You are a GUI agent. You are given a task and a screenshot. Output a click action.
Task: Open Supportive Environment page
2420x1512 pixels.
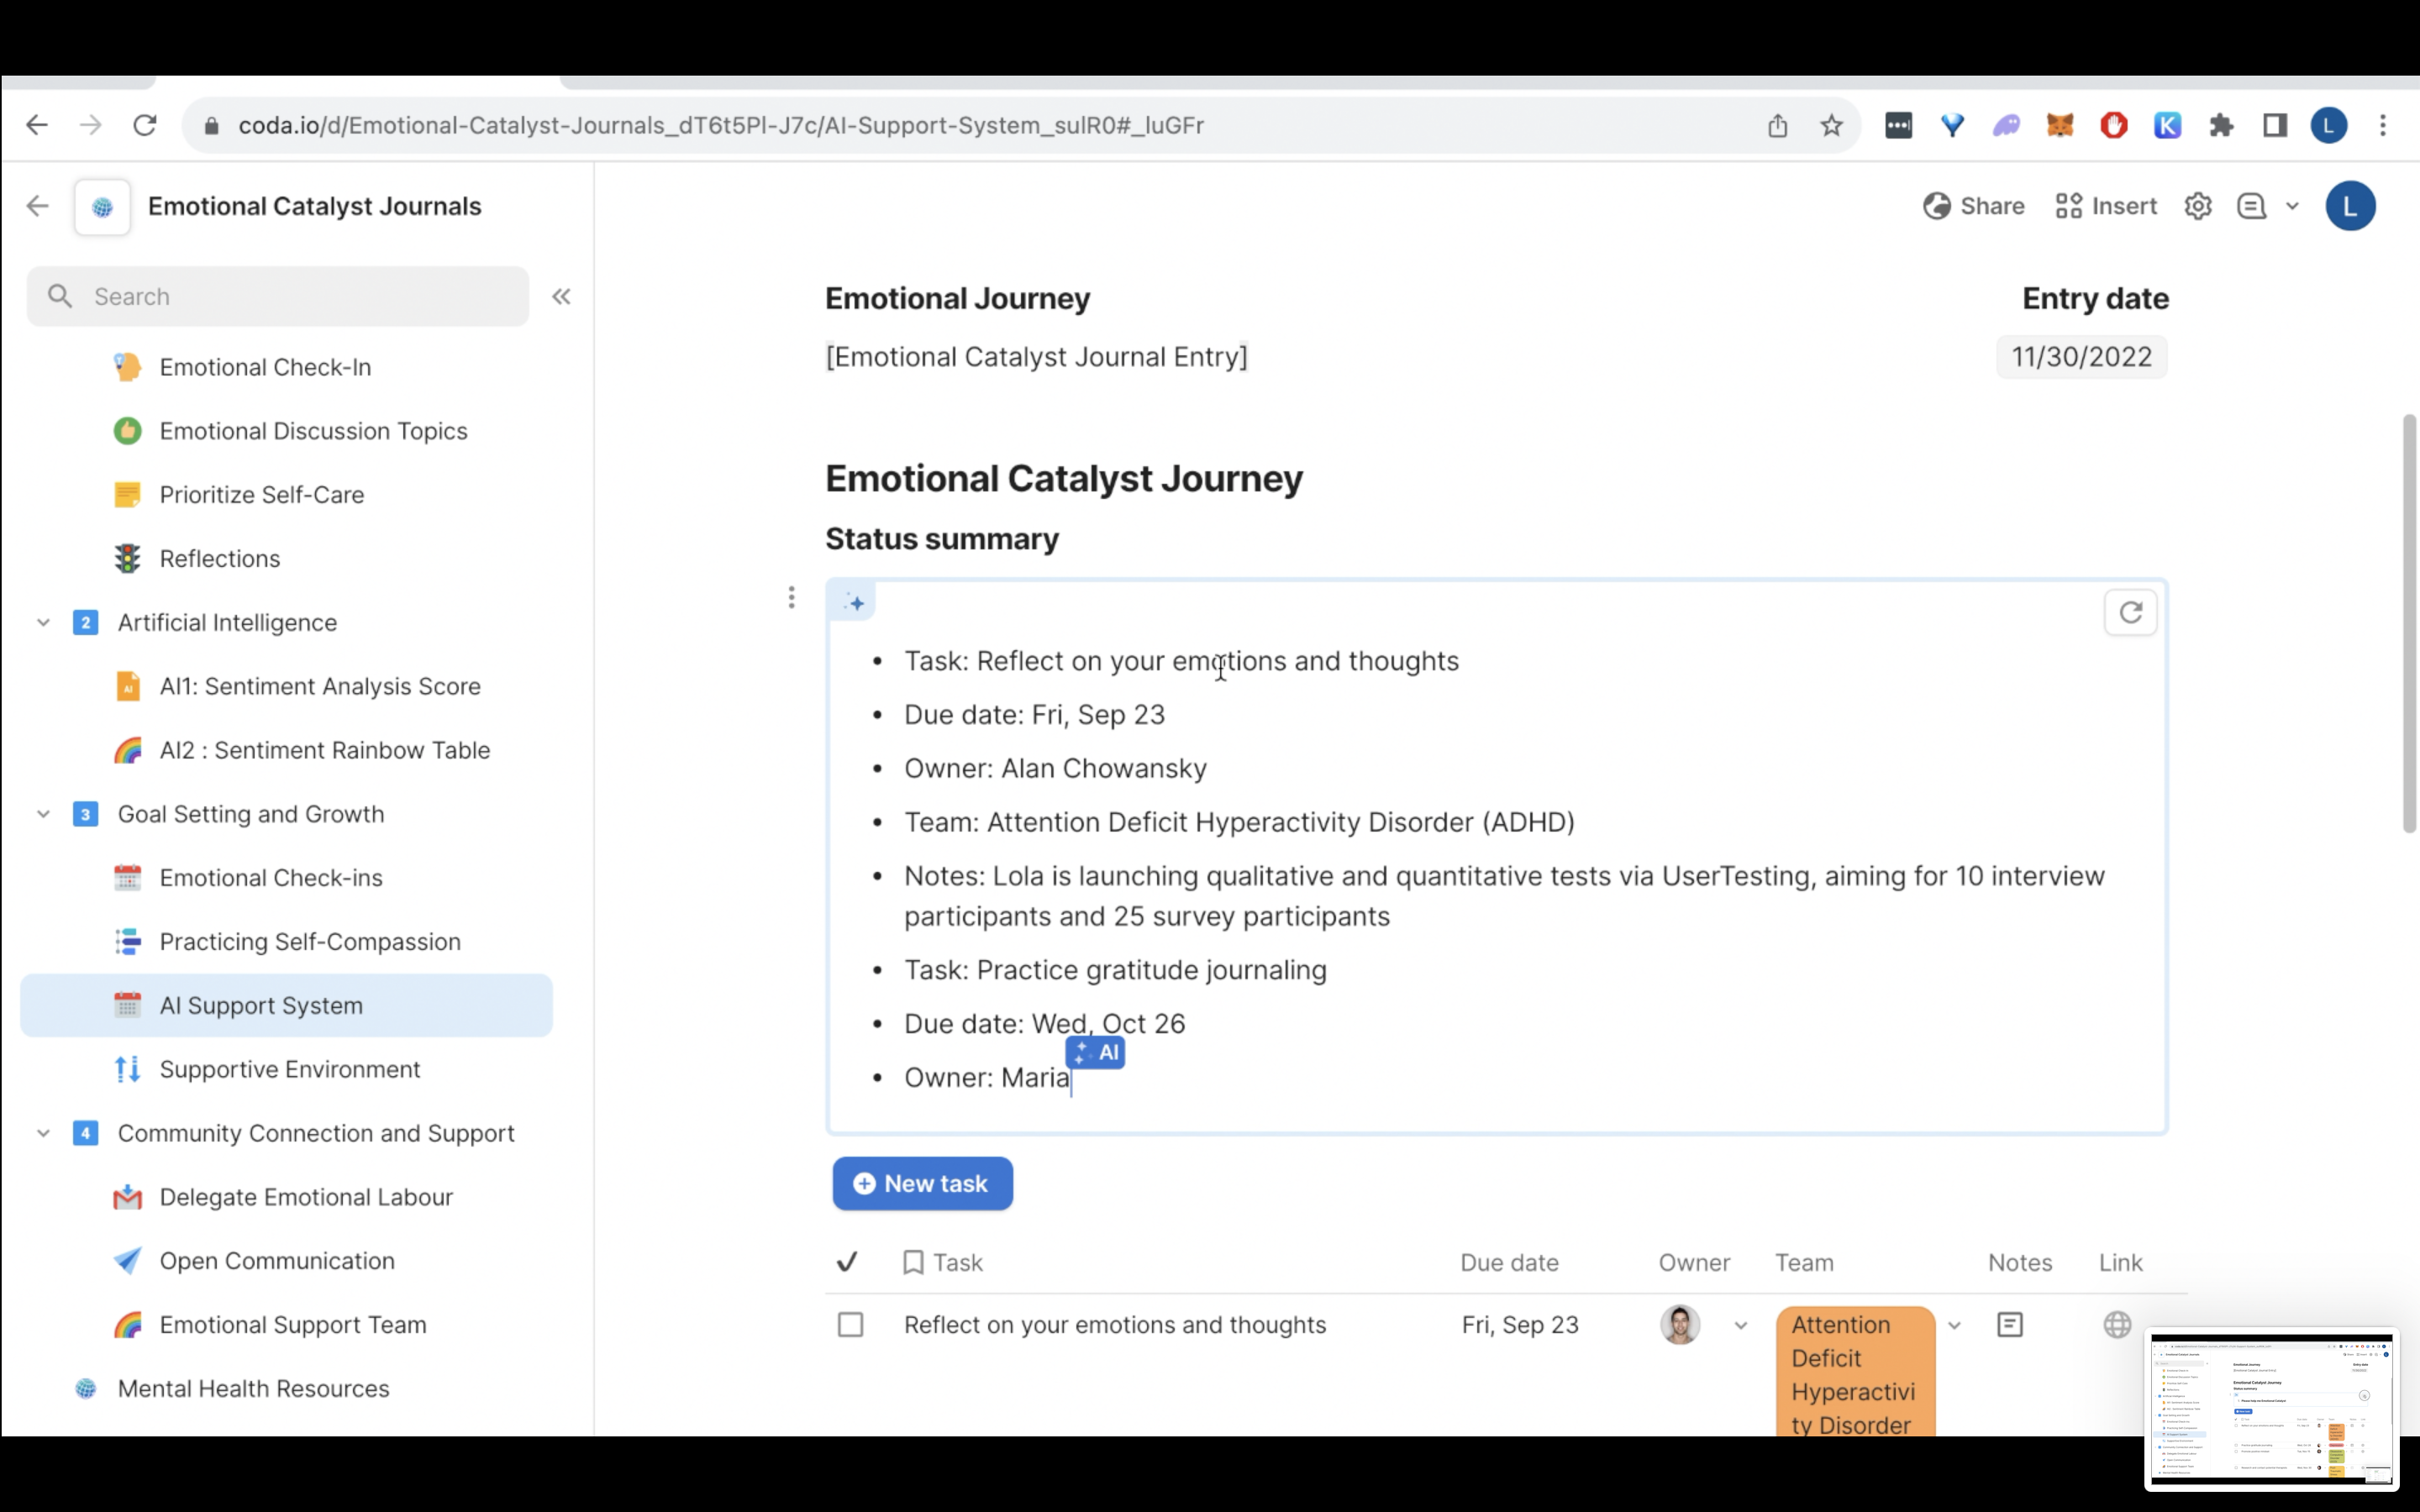[x=289, y=1069]
